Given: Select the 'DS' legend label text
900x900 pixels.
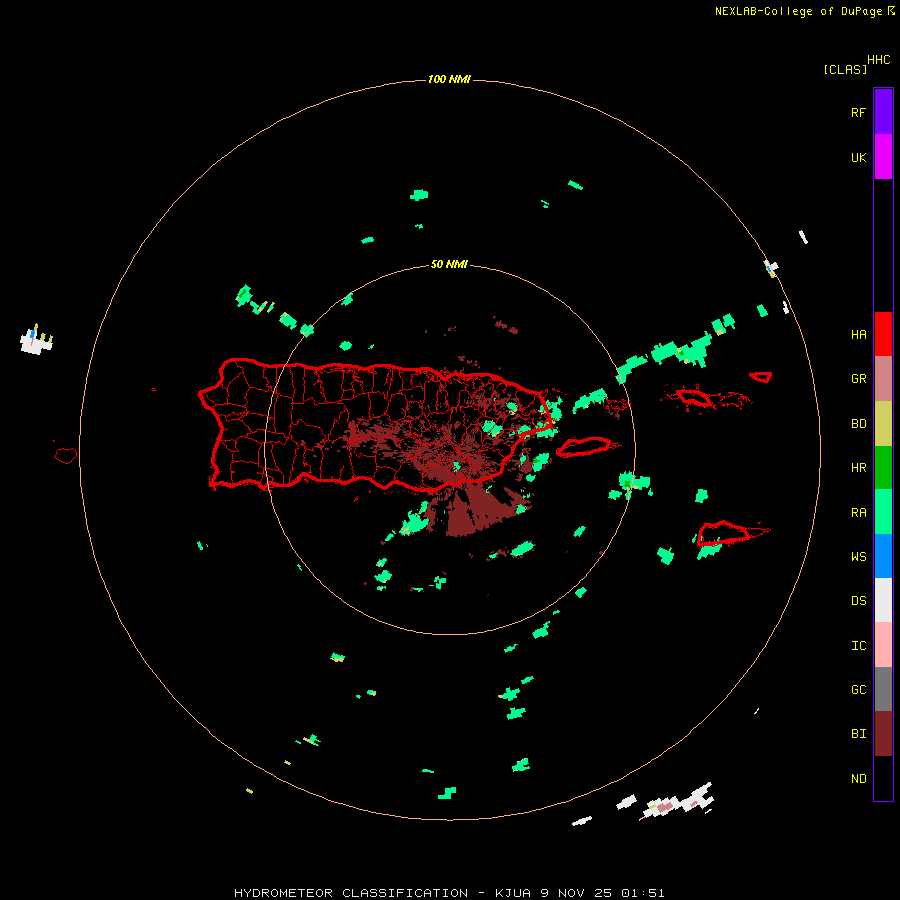Looking at the screenshot, I should tap(858, 600).
